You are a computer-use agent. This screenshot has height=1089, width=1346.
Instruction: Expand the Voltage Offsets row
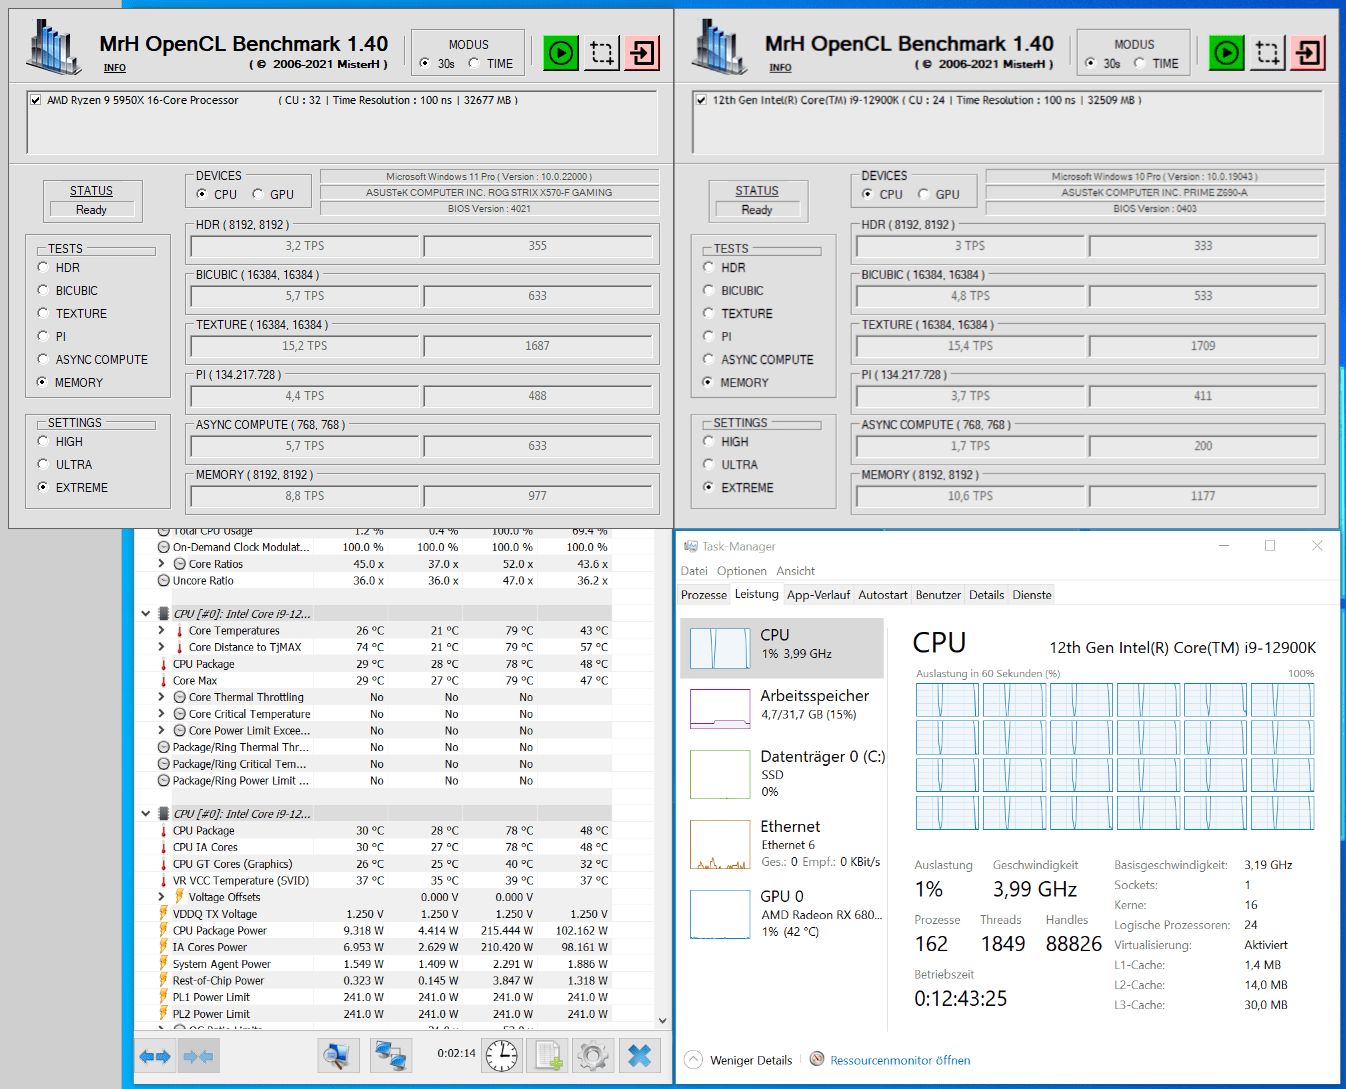(x=161, y=897)
